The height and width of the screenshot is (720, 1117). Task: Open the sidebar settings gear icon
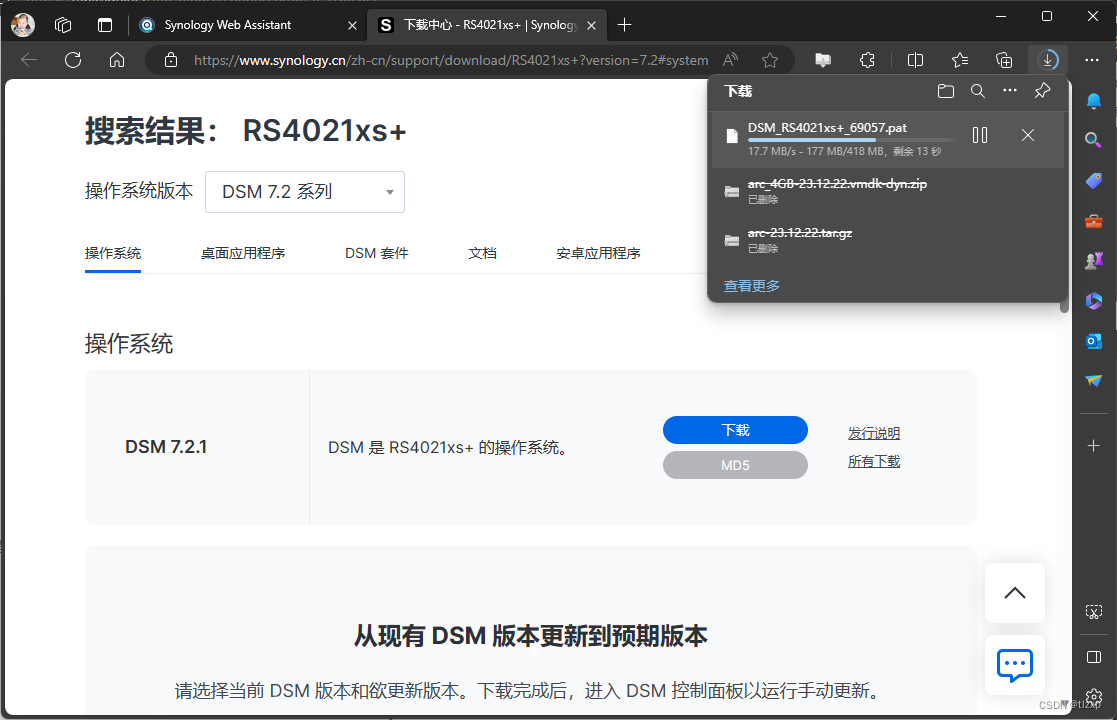1093,696
